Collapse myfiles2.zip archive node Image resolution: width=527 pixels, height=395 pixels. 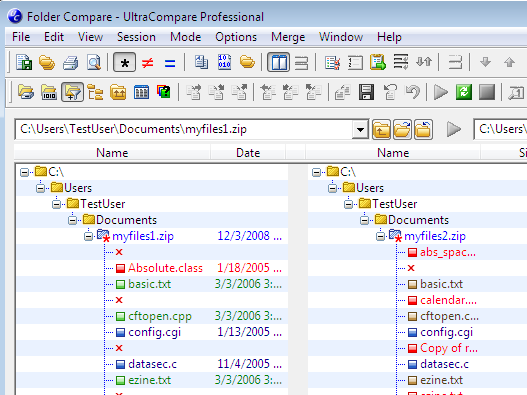pyautogui.click(x=380, y=236)
